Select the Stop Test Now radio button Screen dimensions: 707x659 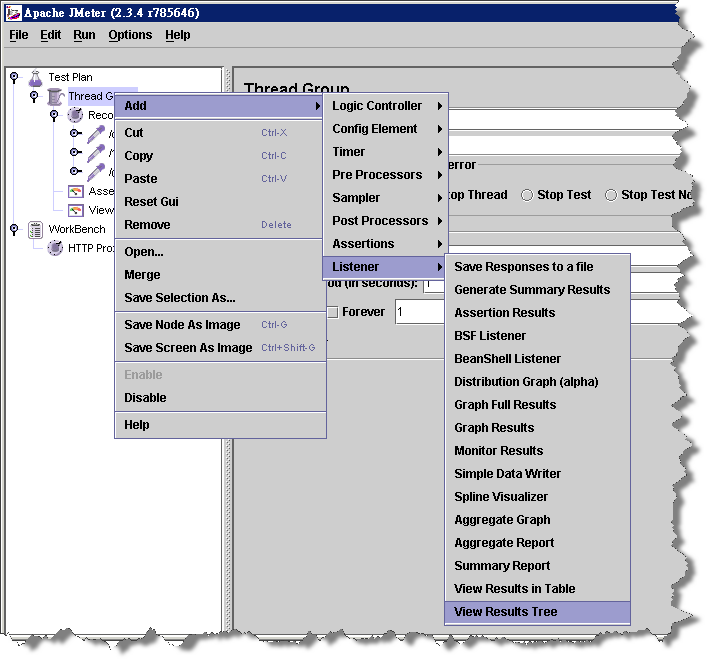coord(611,195)
